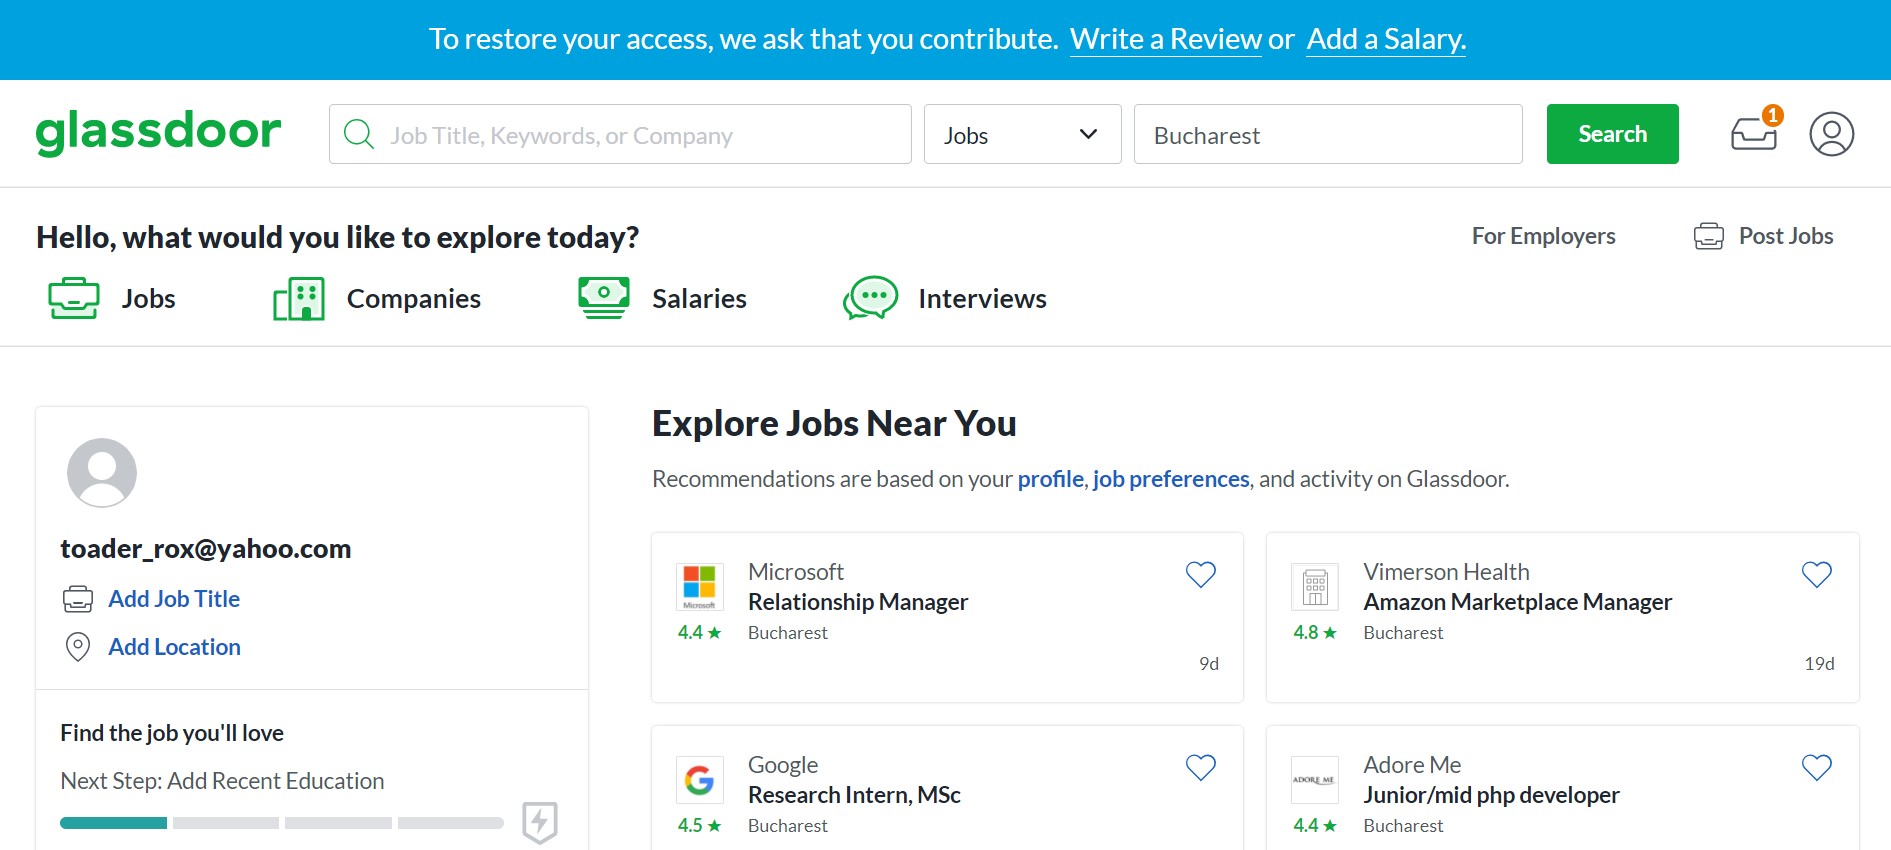This screenshot has height=850, width=1891.
Task: Click the Adore Me company name
Action: pyautogui.click(x=1412, y=765)
